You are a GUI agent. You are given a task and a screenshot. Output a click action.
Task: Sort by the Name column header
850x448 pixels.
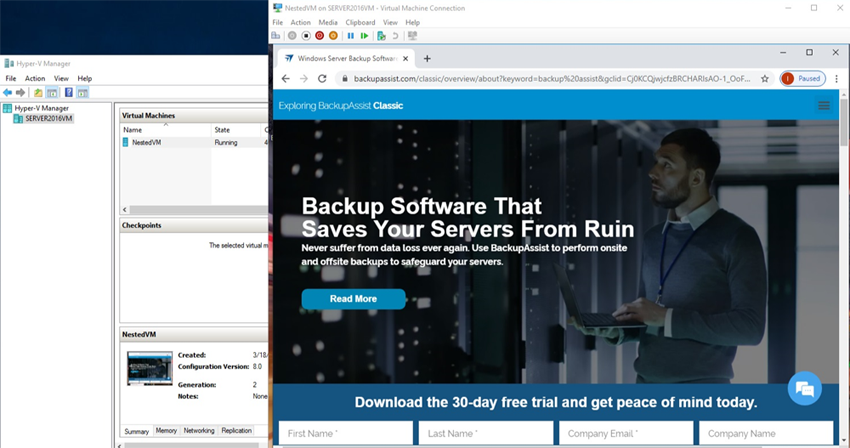coord(165,130)
